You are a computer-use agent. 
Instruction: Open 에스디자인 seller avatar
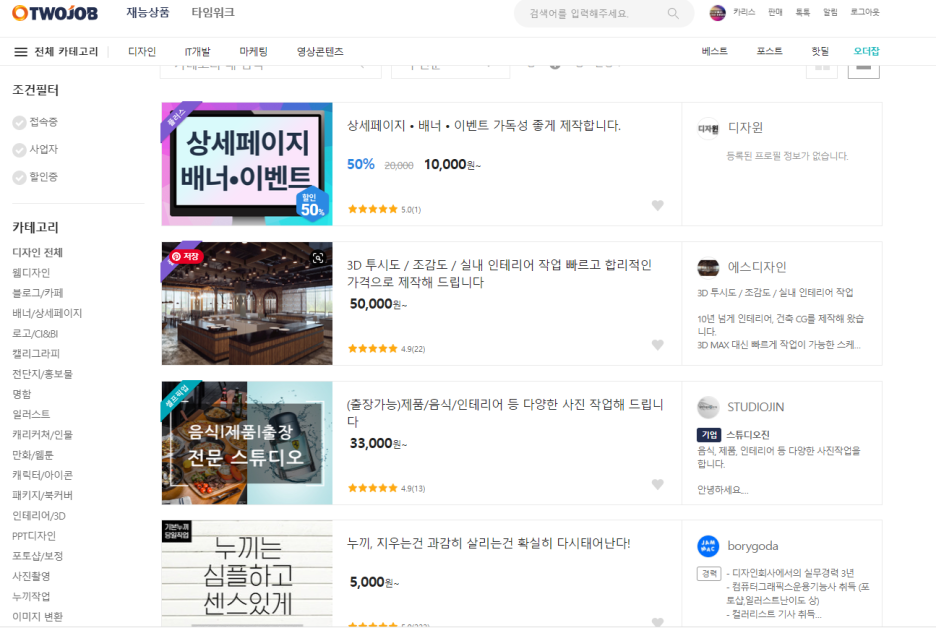click(708, 267)
